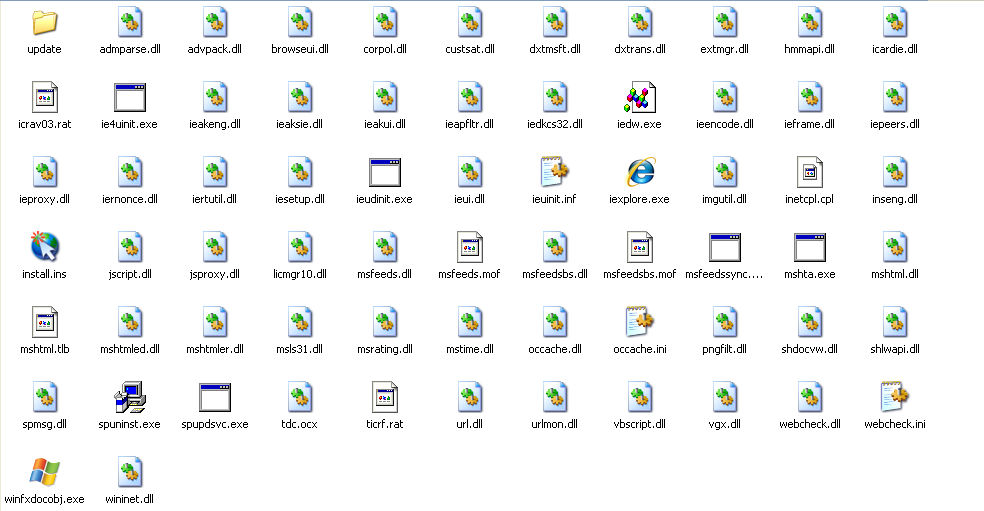This screenshot has width=984, height=511.
Task: Select the wininet.dll file icon
Action: pos(130,472)
